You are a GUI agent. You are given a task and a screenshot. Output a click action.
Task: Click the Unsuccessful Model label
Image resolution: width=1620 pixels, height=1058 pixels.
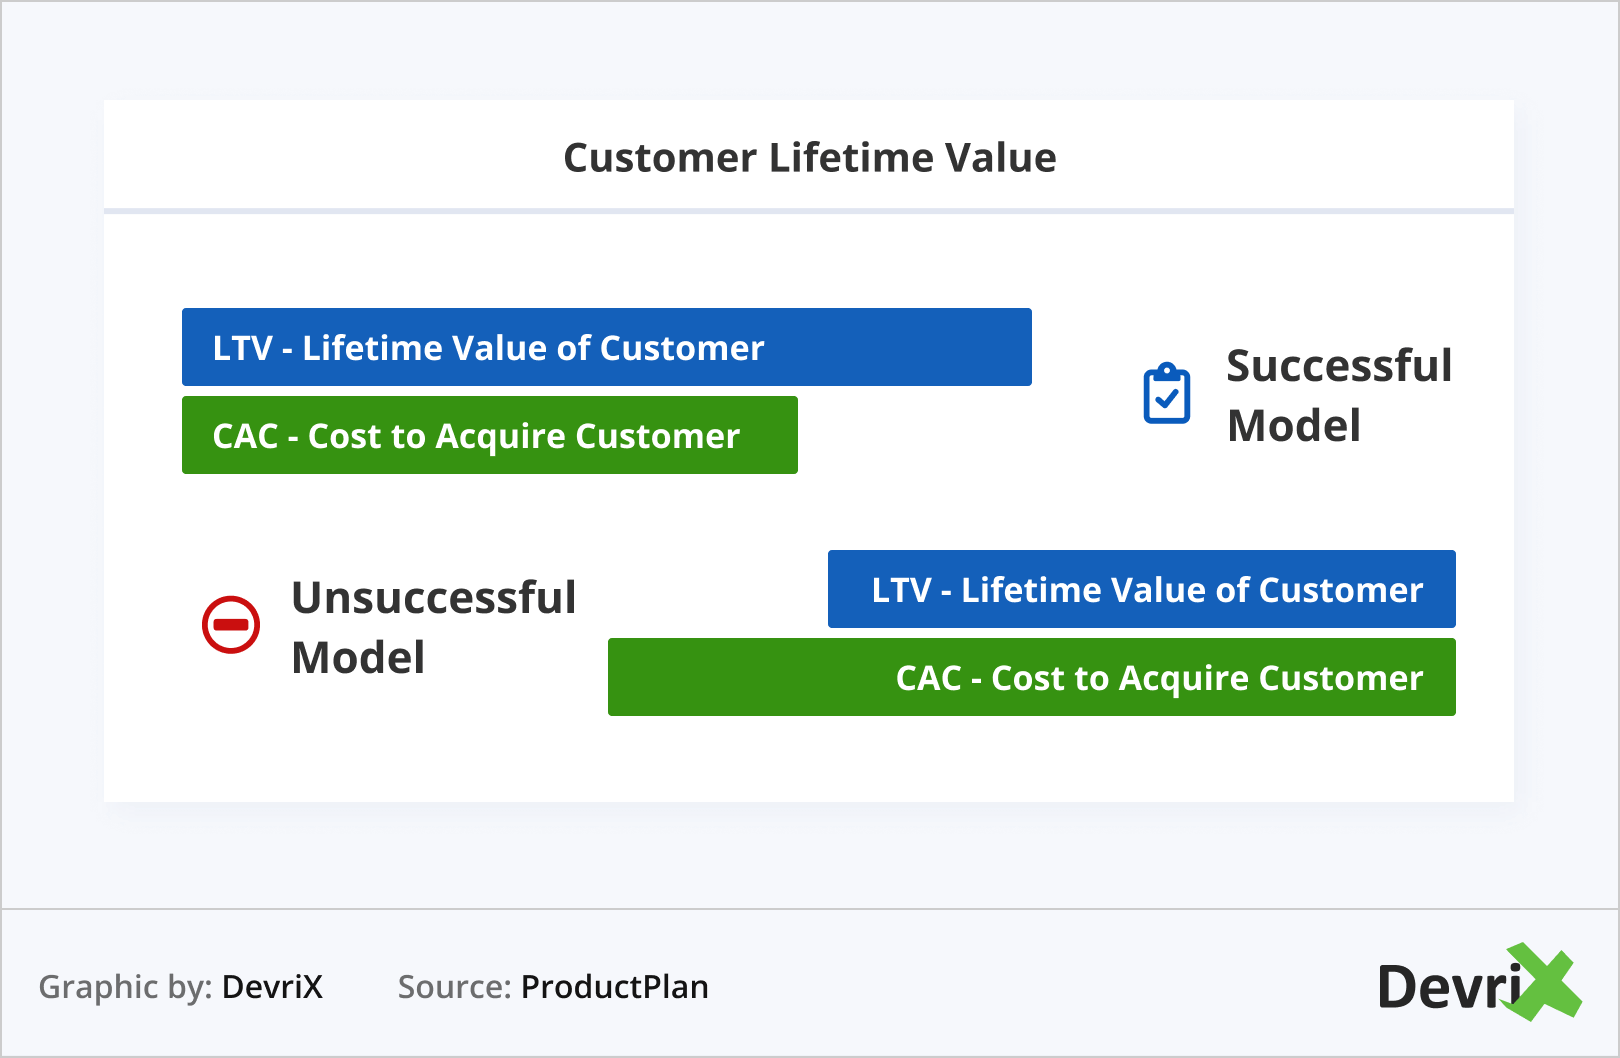point(433,627)
